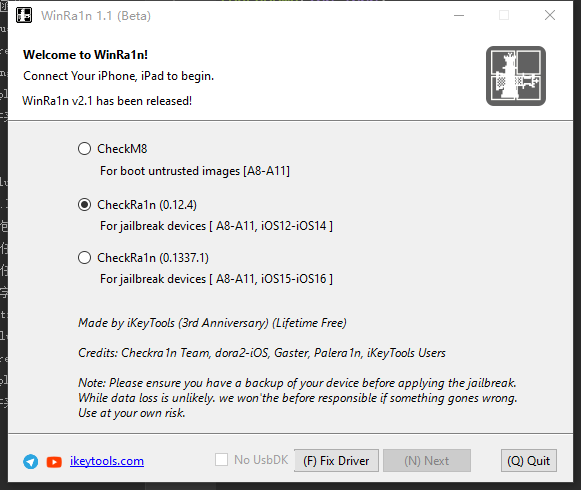Image resolution: width=581 pixels, height=490 pixels.
Task: Open the YouTube channel icon
Action: (54, 462)
